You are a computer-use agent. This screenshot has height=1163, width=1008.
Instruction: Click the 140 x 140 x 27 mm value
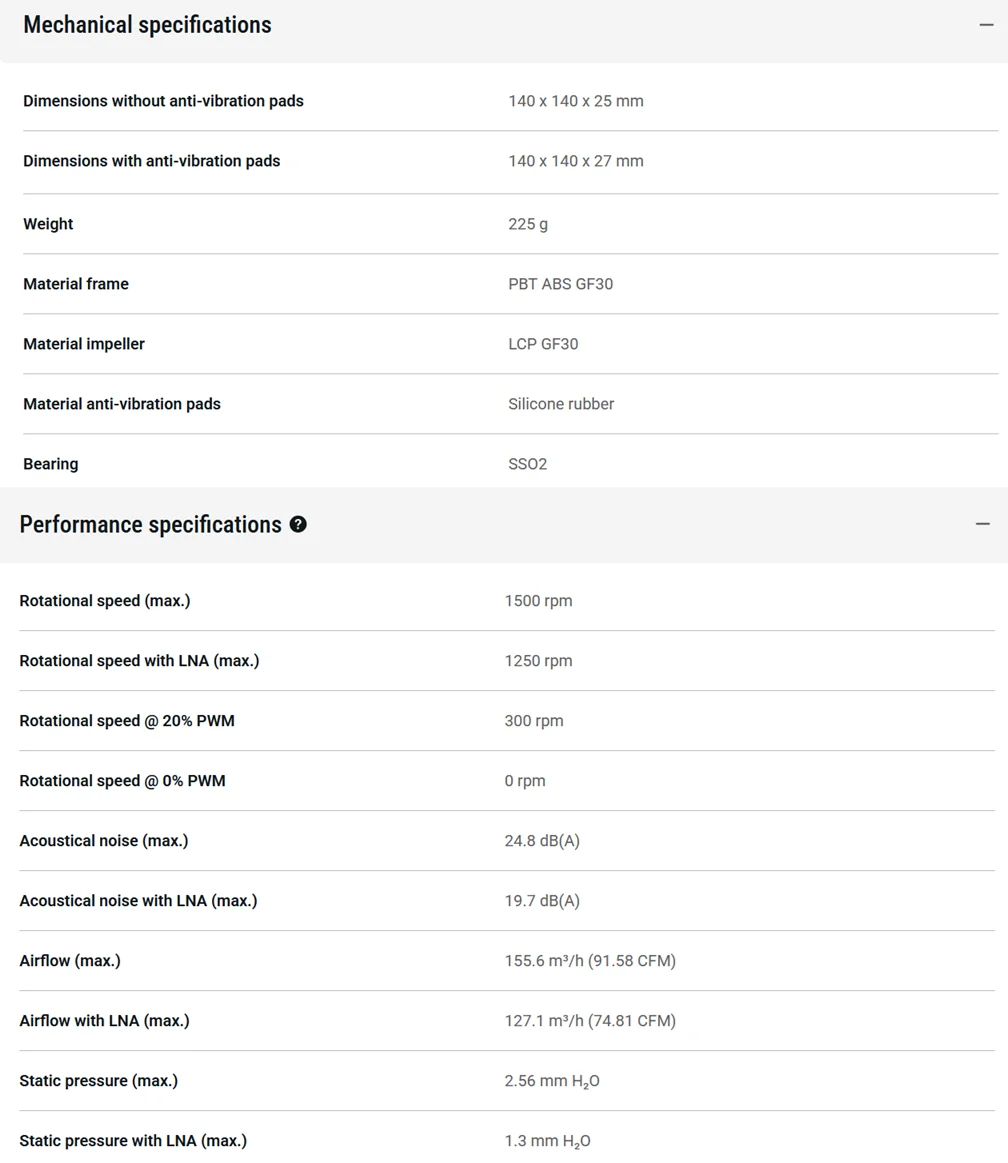click(576, 161)
